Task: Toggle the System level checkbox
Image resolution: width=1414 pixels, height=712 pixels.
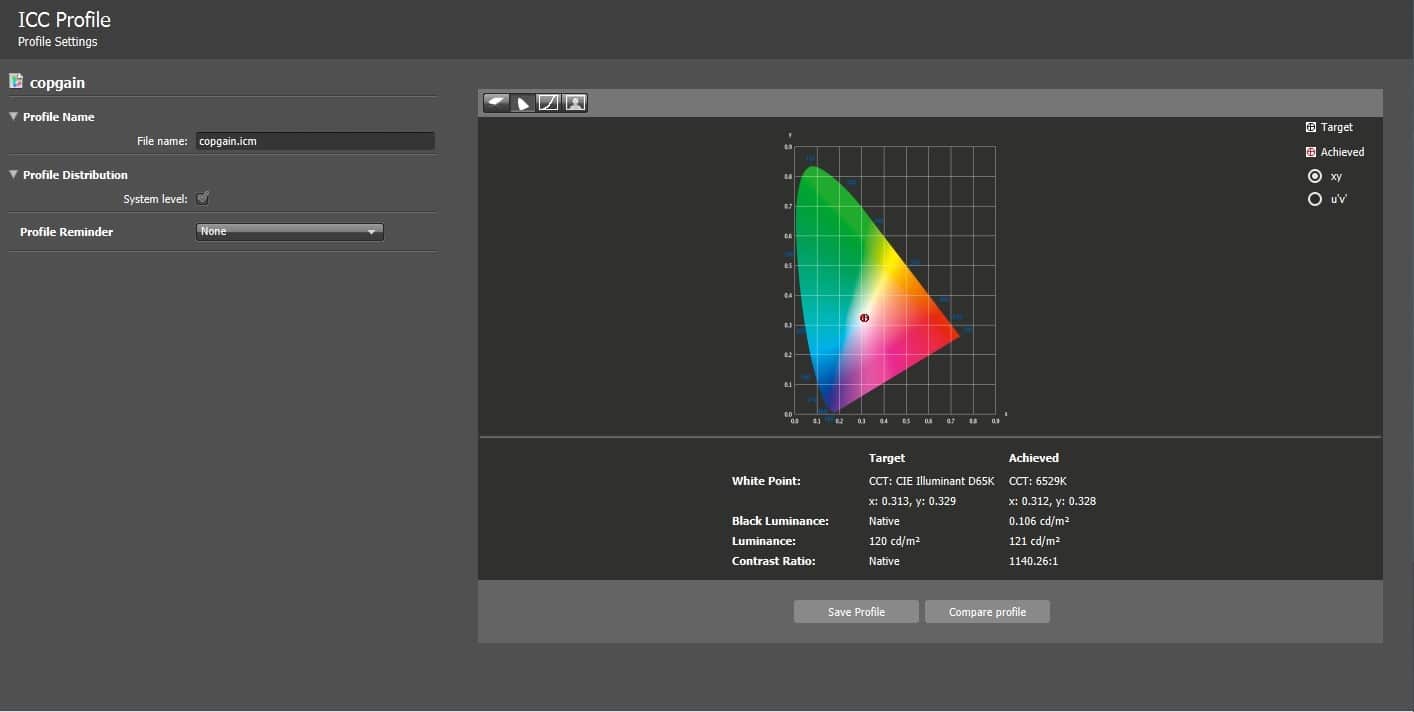Action: (203, 198)
